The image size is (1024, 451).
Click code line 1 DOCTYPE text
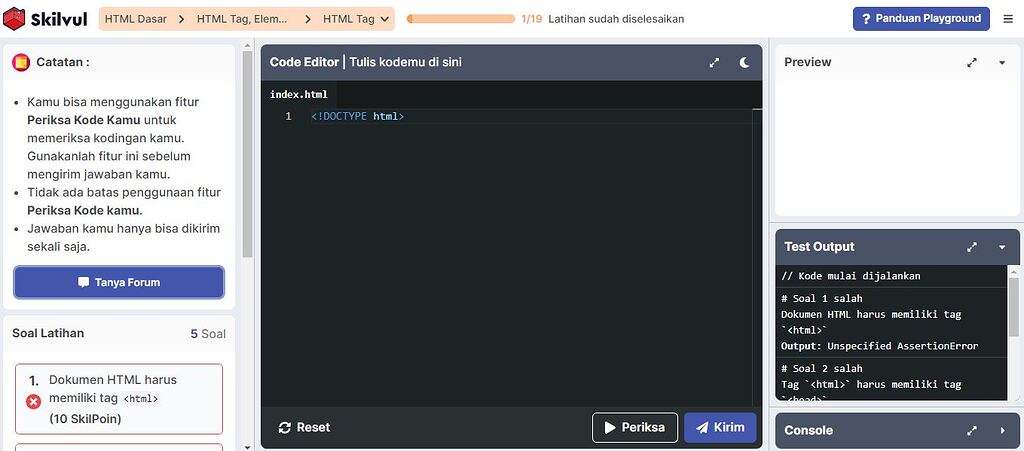pos(357,117)
